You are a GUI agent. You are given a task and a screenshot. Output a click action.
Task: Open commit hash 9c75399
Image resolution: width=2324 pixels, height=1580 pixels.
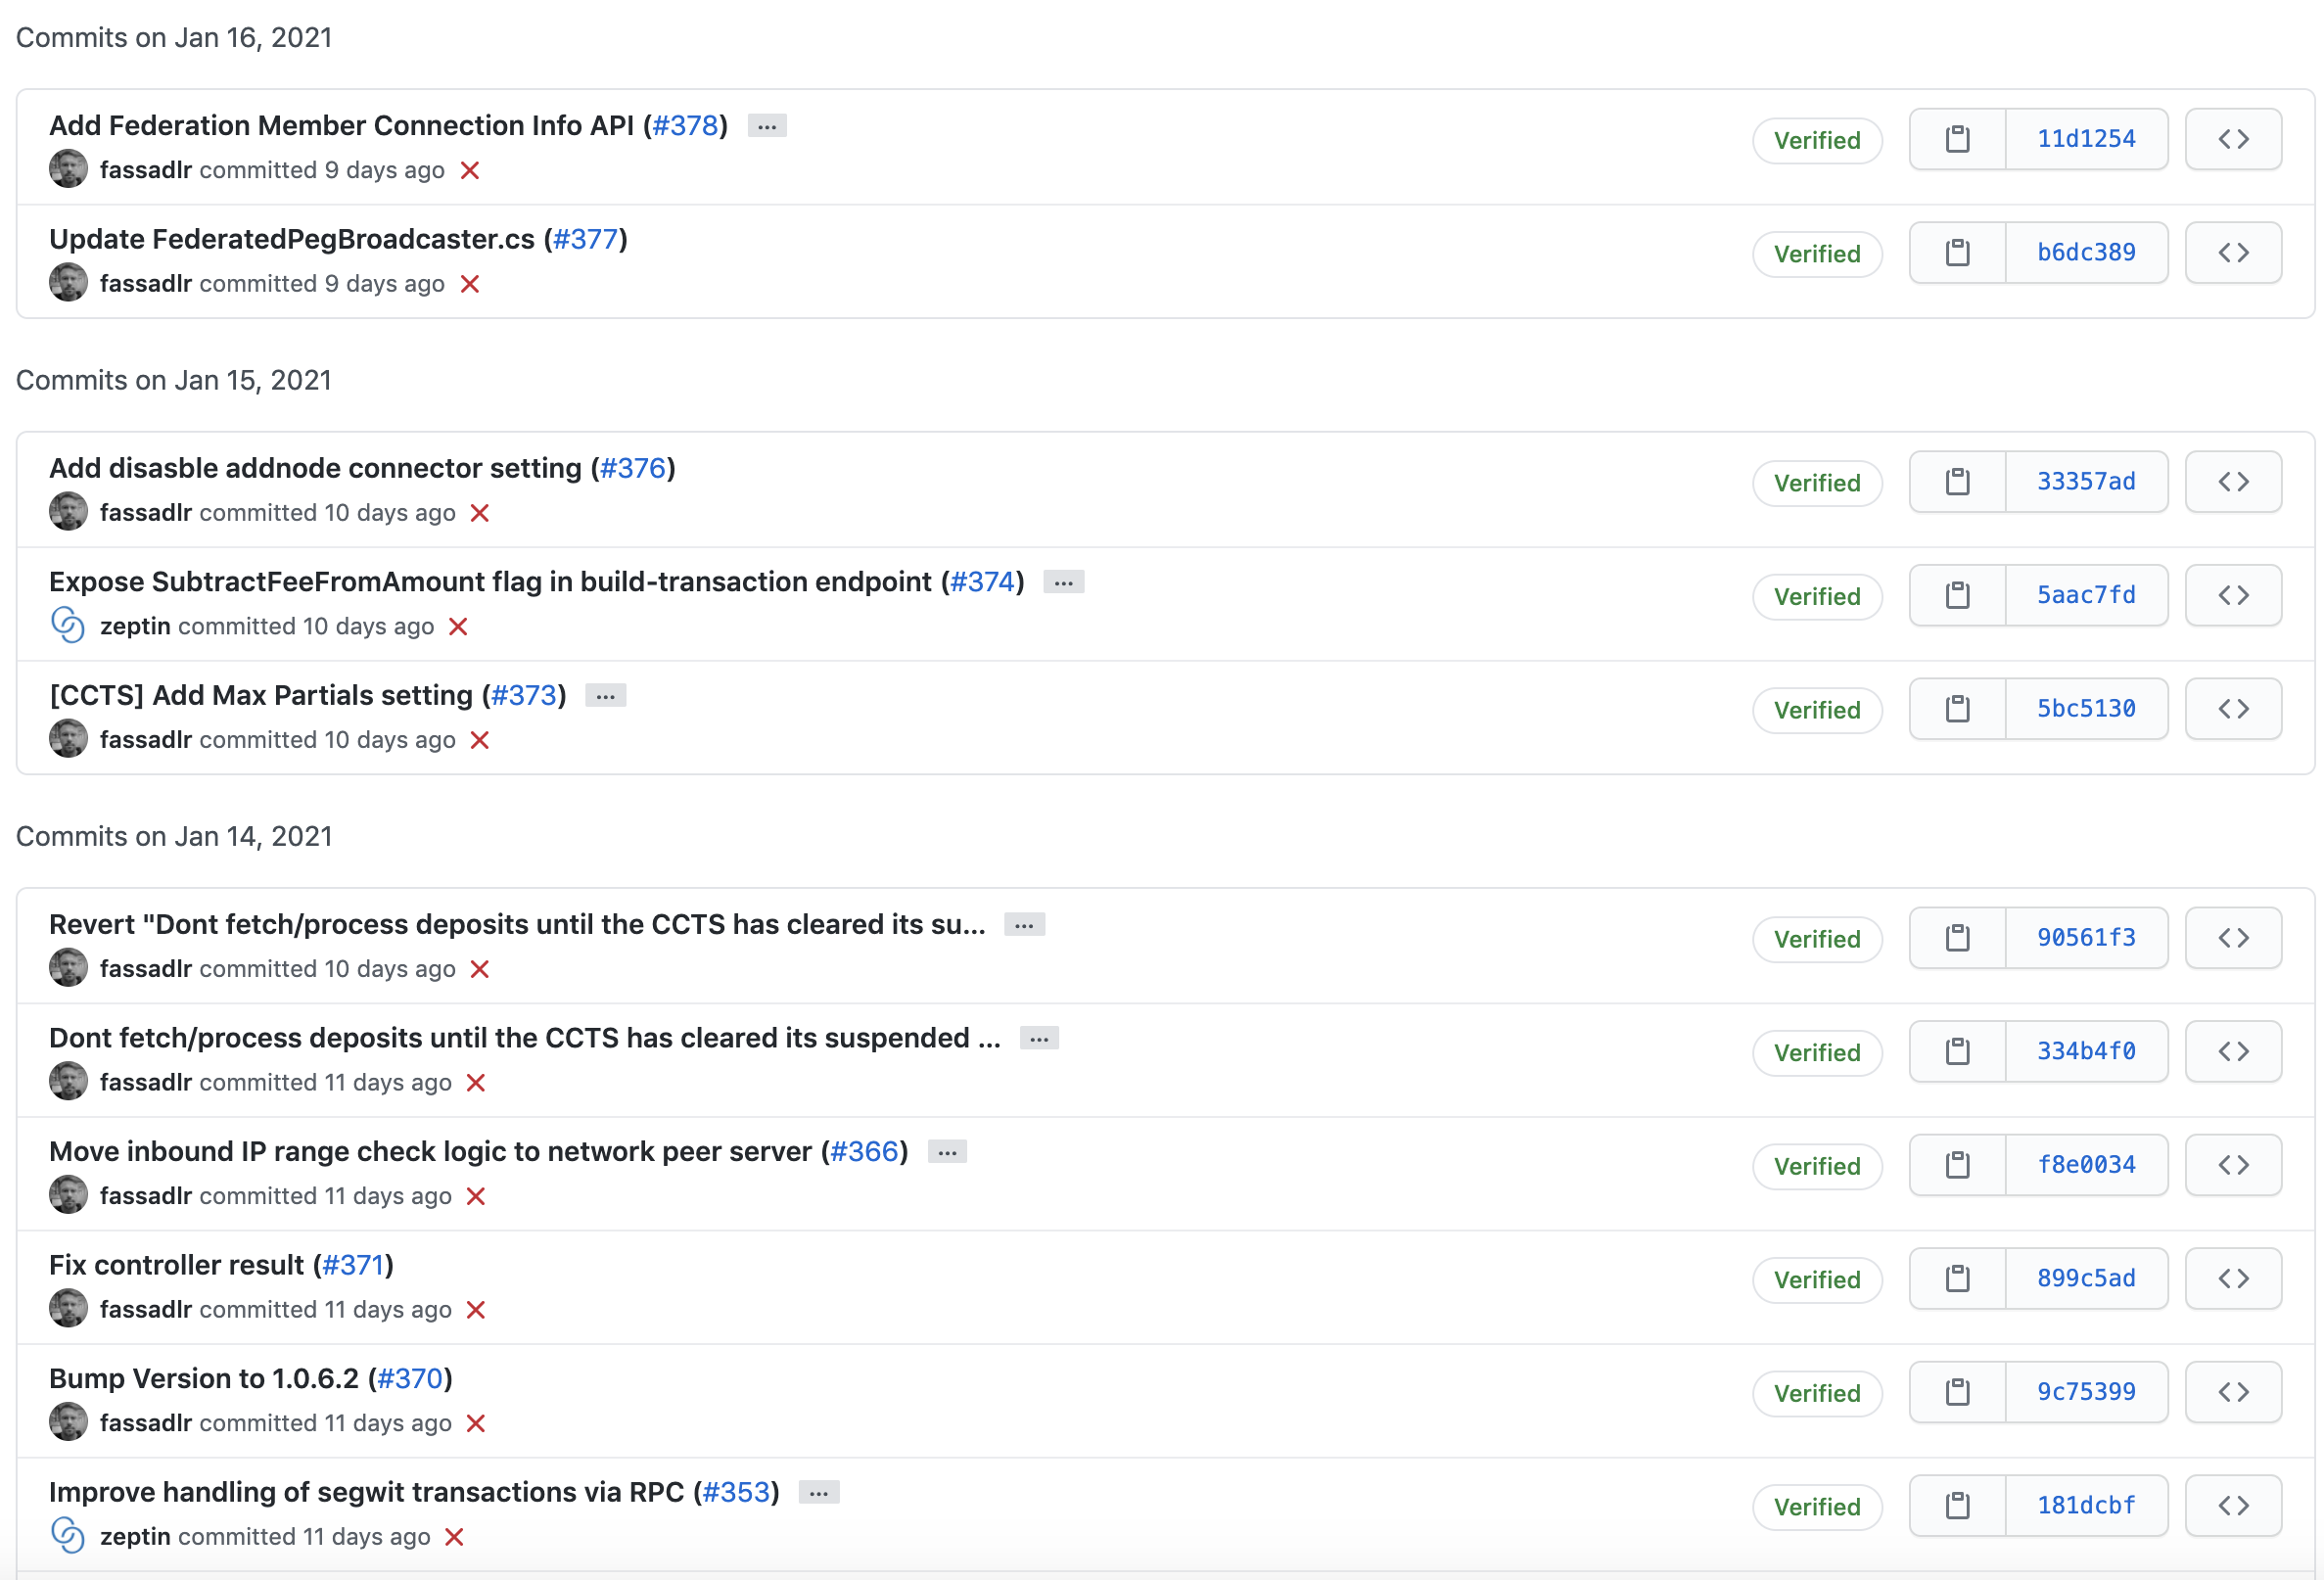pyautogui.click(x=2086, y=1392)
